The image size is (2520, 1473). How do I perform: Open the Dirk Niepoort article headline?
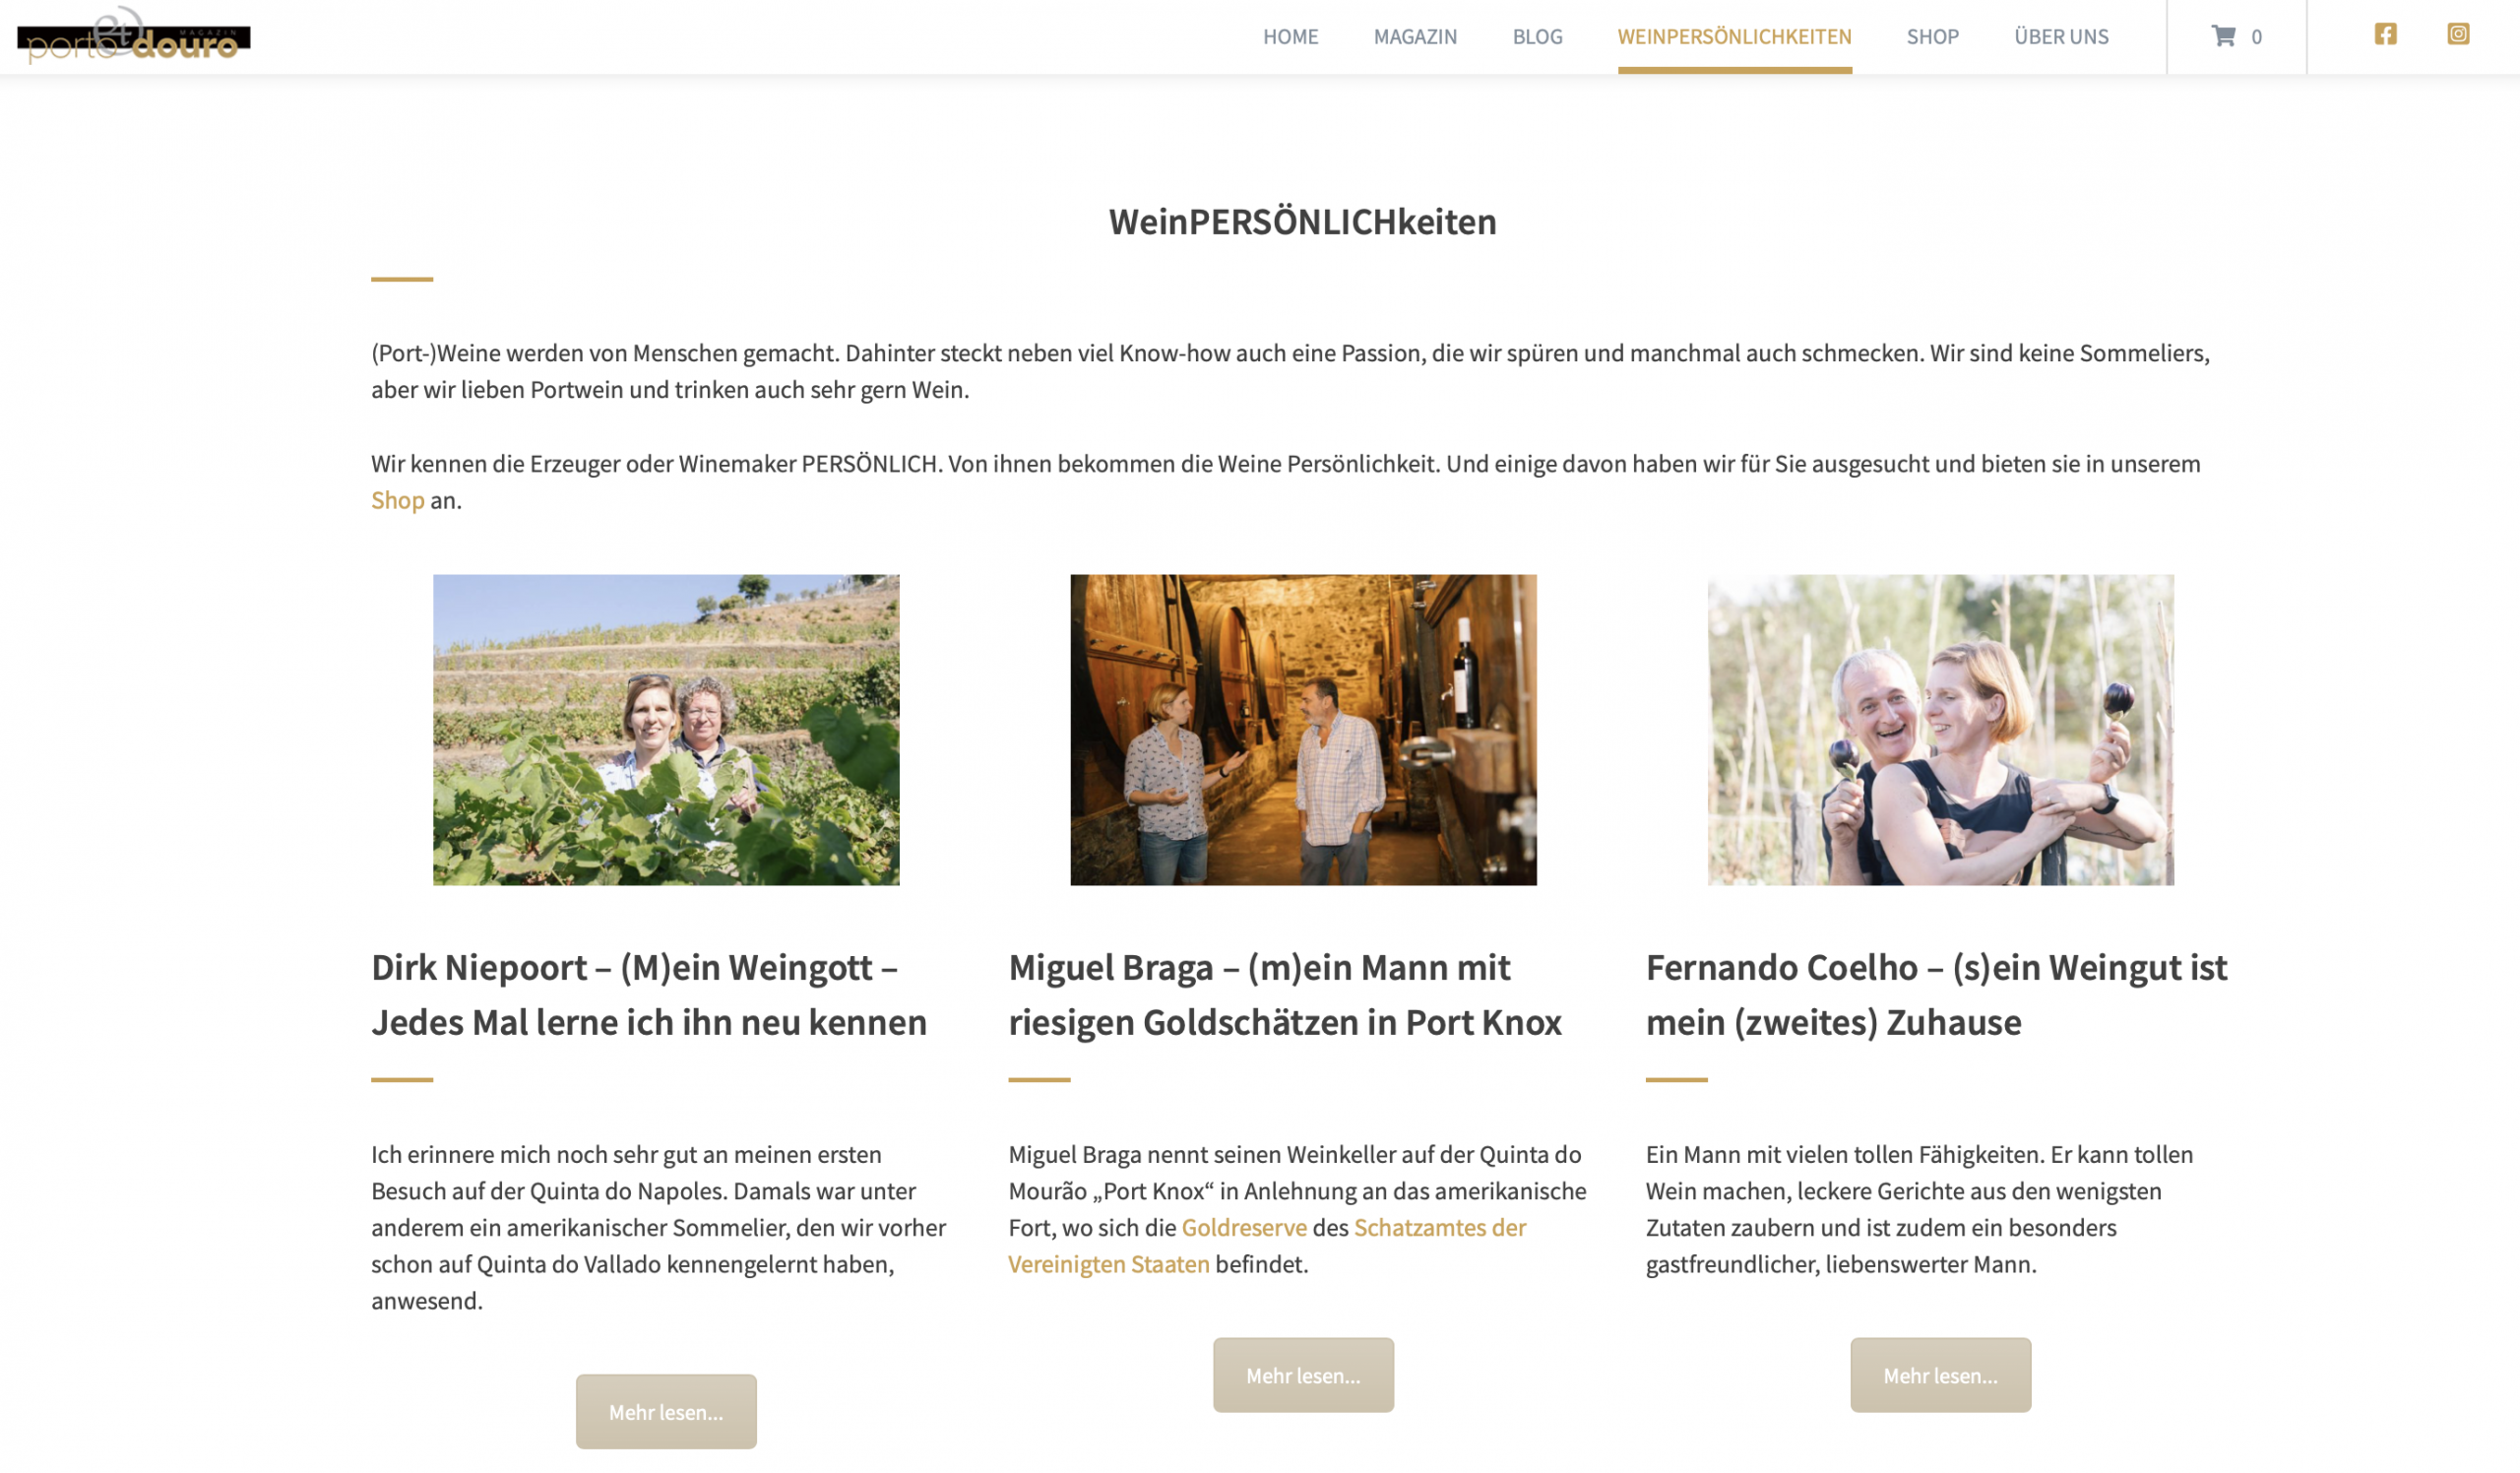[649, 995]
